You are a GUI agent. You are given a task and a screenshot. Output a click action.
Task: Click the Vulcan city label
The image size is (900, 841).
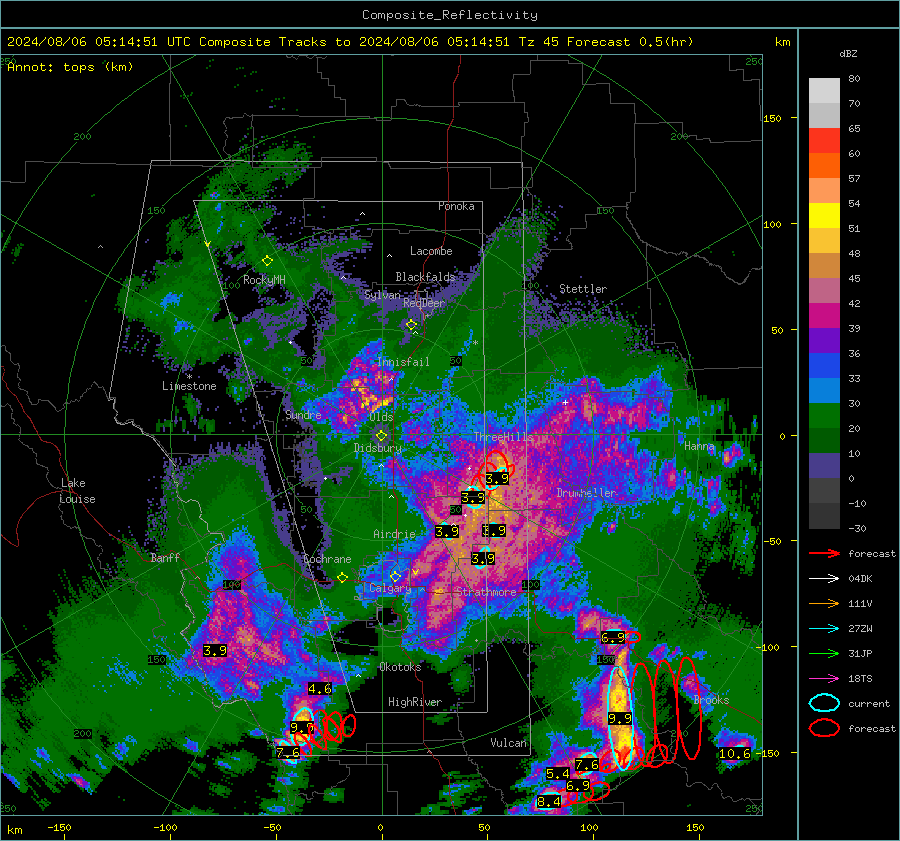[508, 743]
